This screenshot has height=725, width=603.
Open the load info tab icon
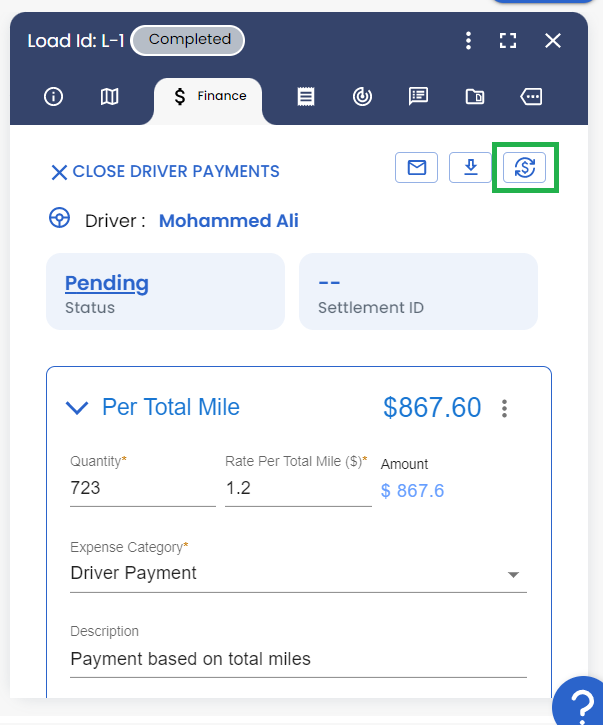[x=53, y=97]
